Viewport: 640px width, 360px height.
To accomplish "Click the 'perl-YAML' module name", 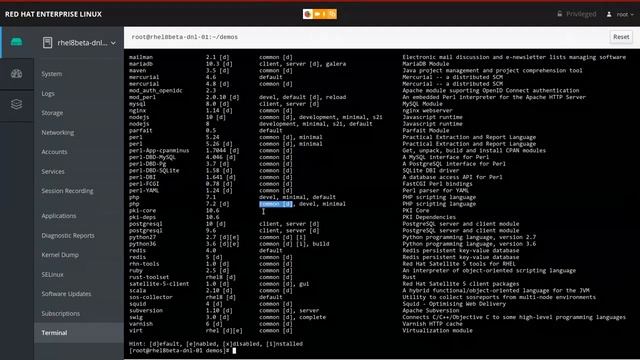I will coord(144,191).
